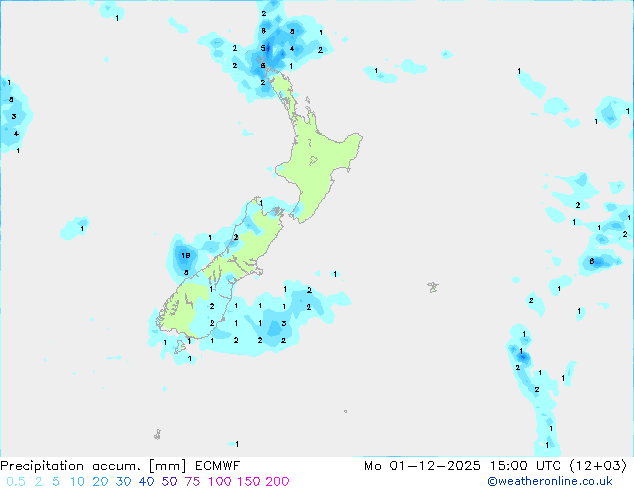634x490 pixels.
Task: Select the 150 mm legend value
Action: (248, 482)
